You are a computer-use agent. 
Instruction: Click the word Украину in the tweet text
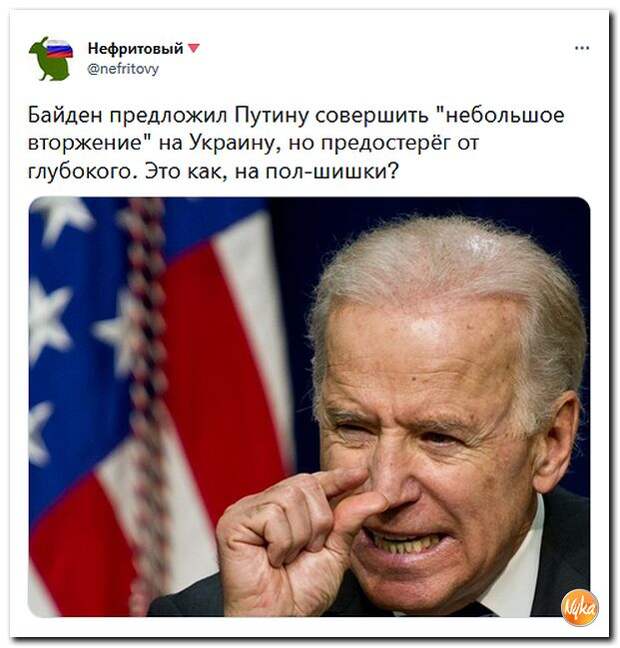click(x=233, y=143)
